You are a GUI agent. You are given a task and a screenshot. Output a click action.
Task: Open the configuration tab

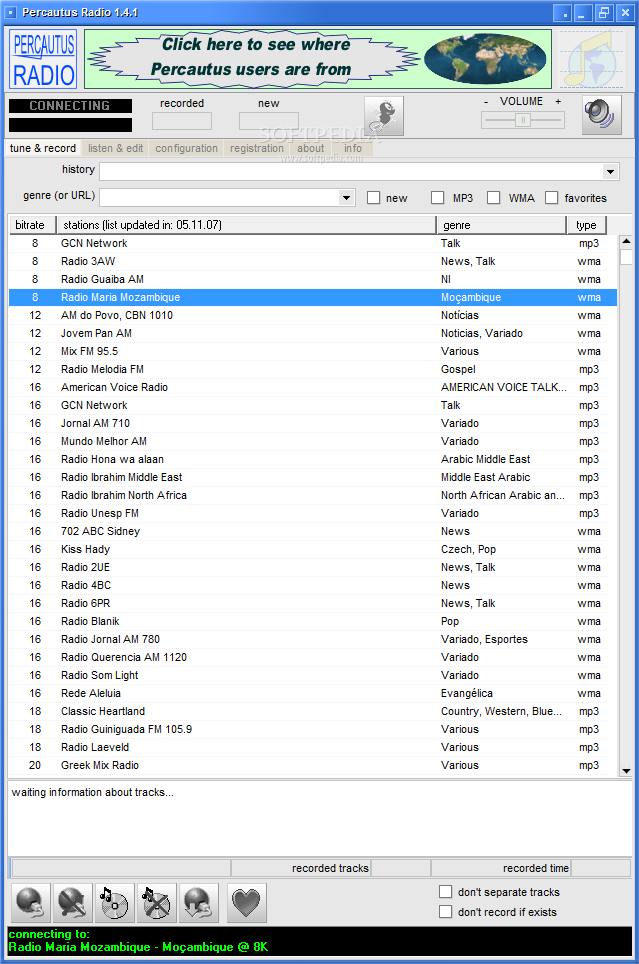pos(186,148)
